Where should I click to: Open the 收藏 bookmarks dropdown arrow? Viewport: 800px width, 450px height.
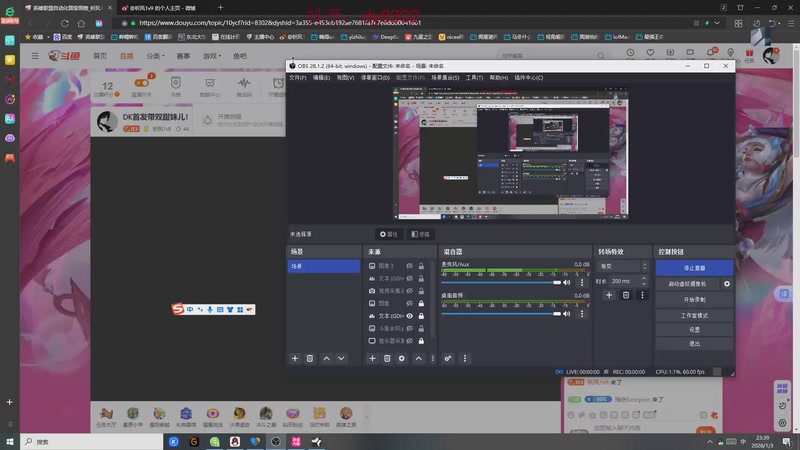49,37
